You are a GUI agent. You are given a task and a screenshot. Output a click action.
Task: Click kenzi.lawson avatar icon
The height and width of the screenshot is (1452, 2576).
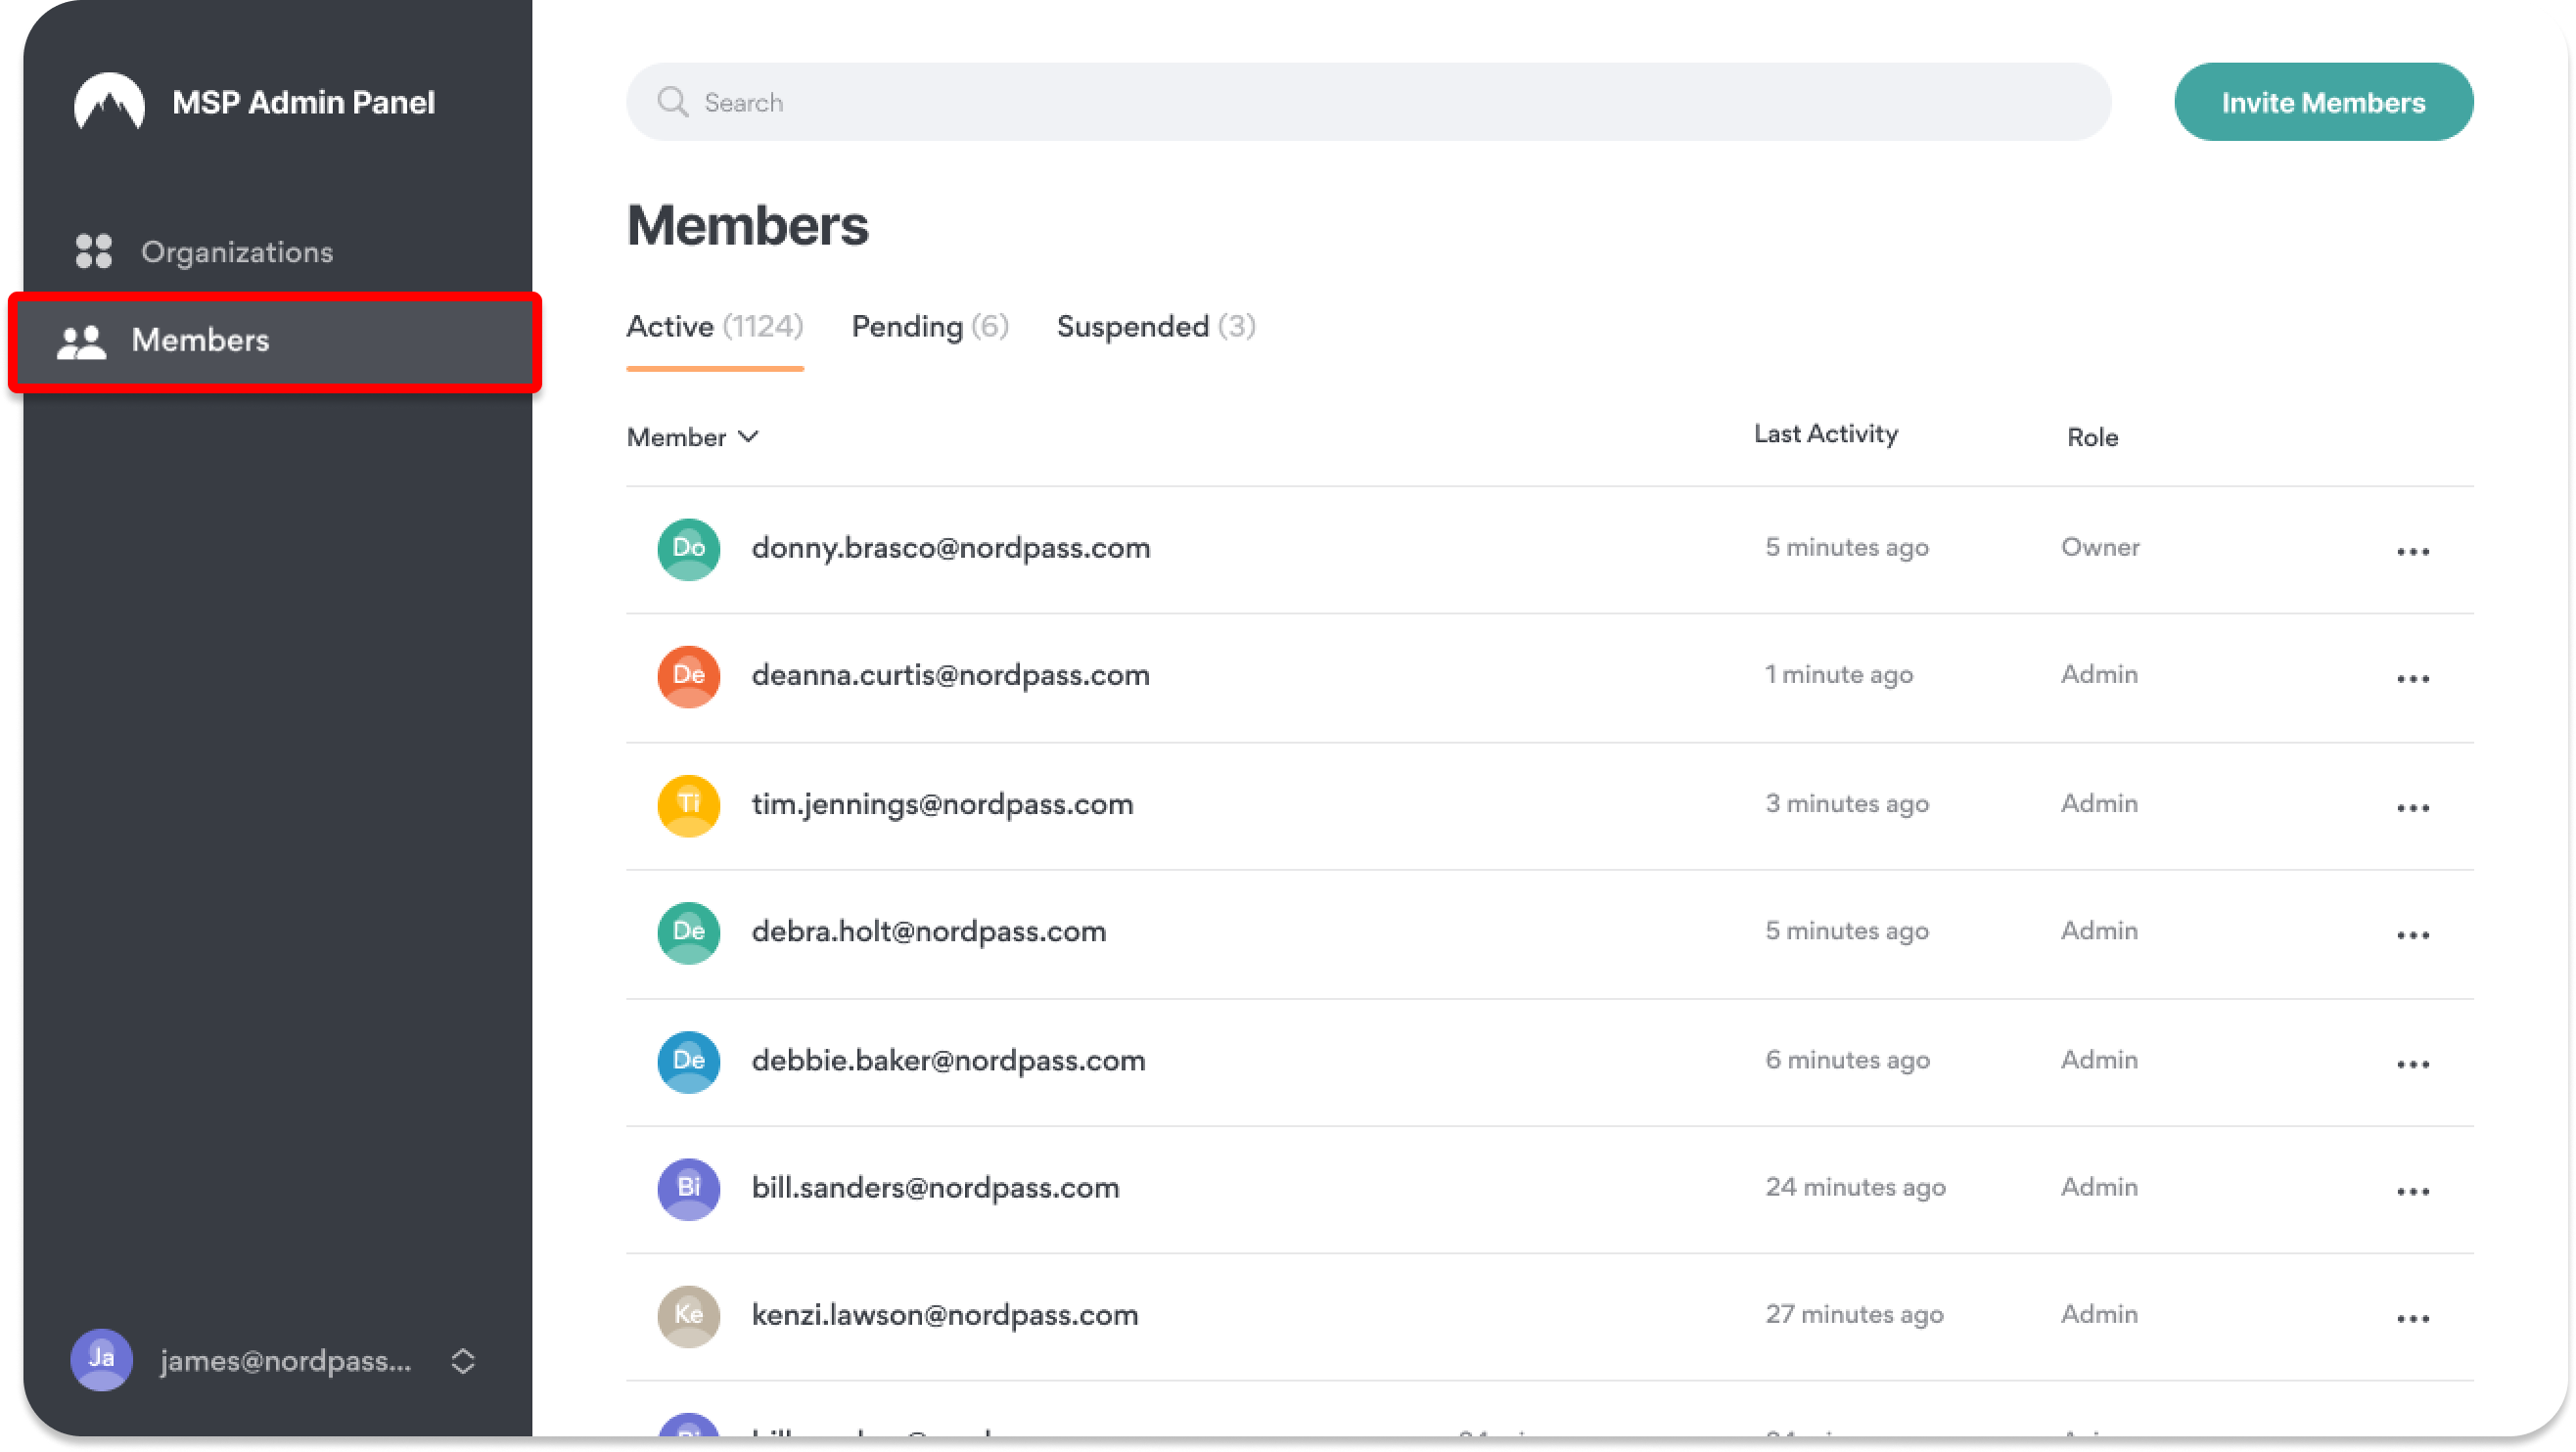(x=688, y=1315)
